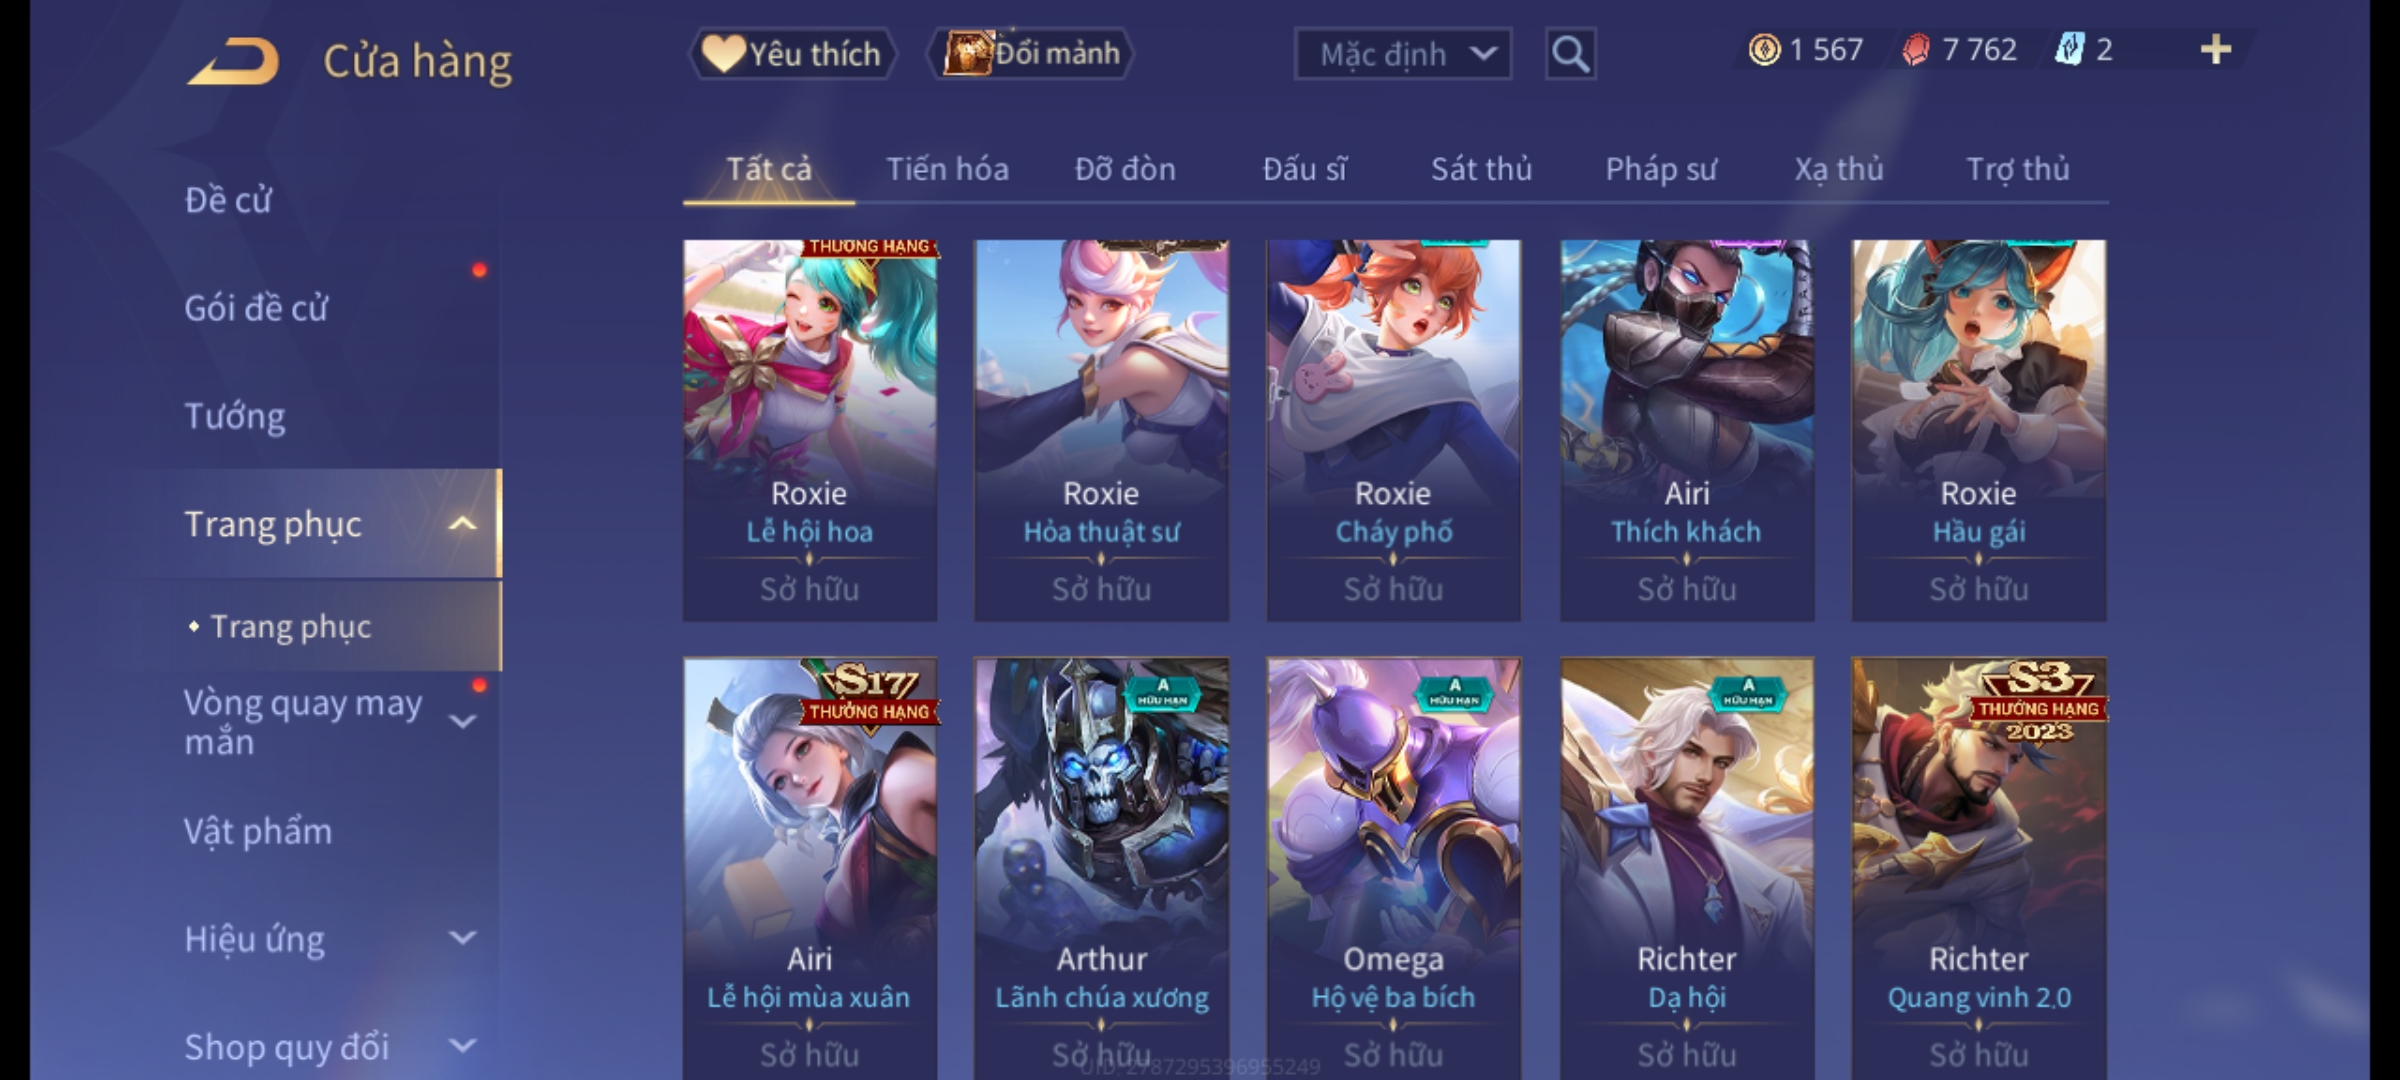Expand the Hiệu ứng sidebar section

(462, 938)
